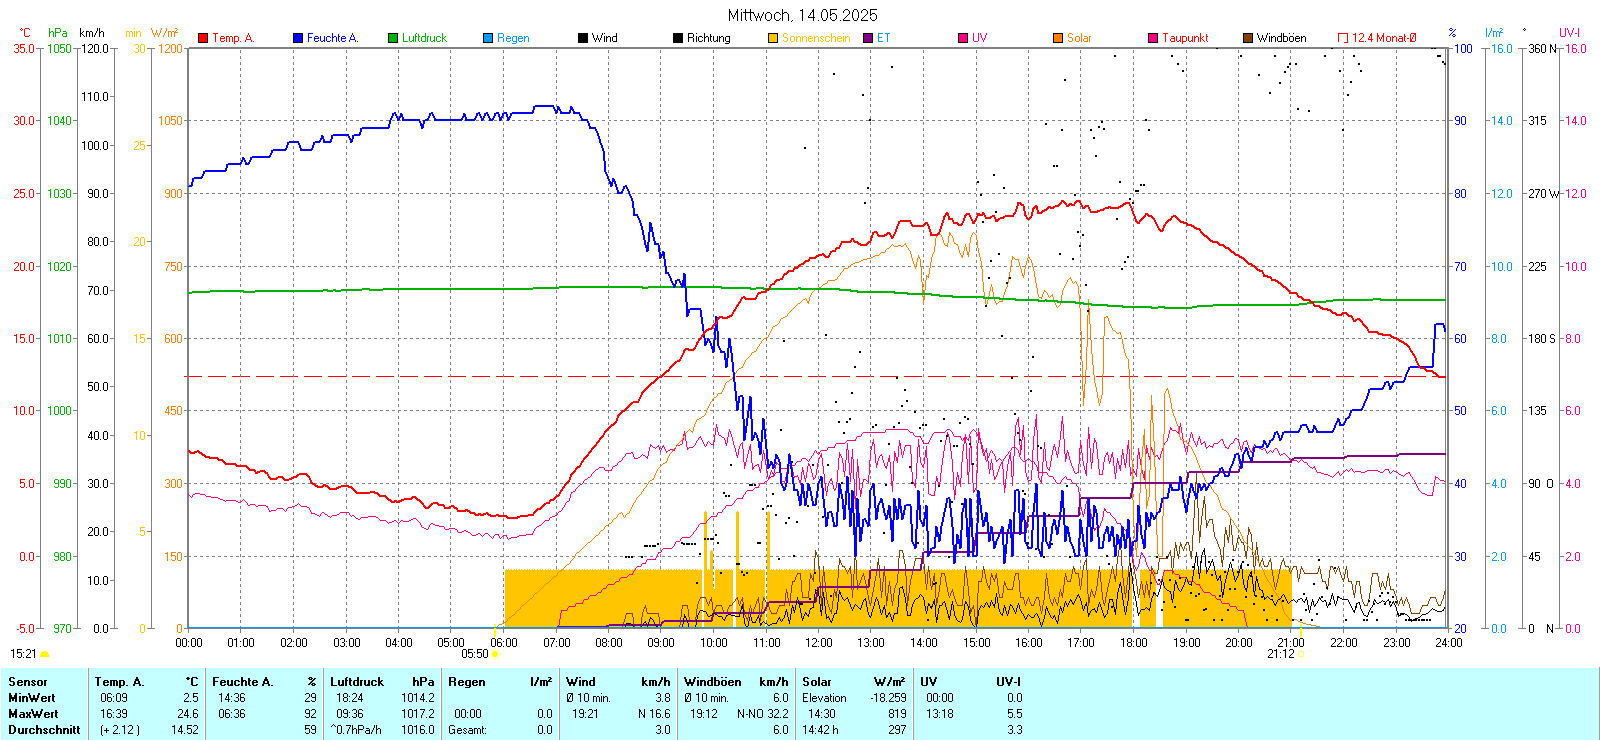Click the Taupunkt legend label
This screenshot has height=740, width=1600.
click(x=1185, y=38)
